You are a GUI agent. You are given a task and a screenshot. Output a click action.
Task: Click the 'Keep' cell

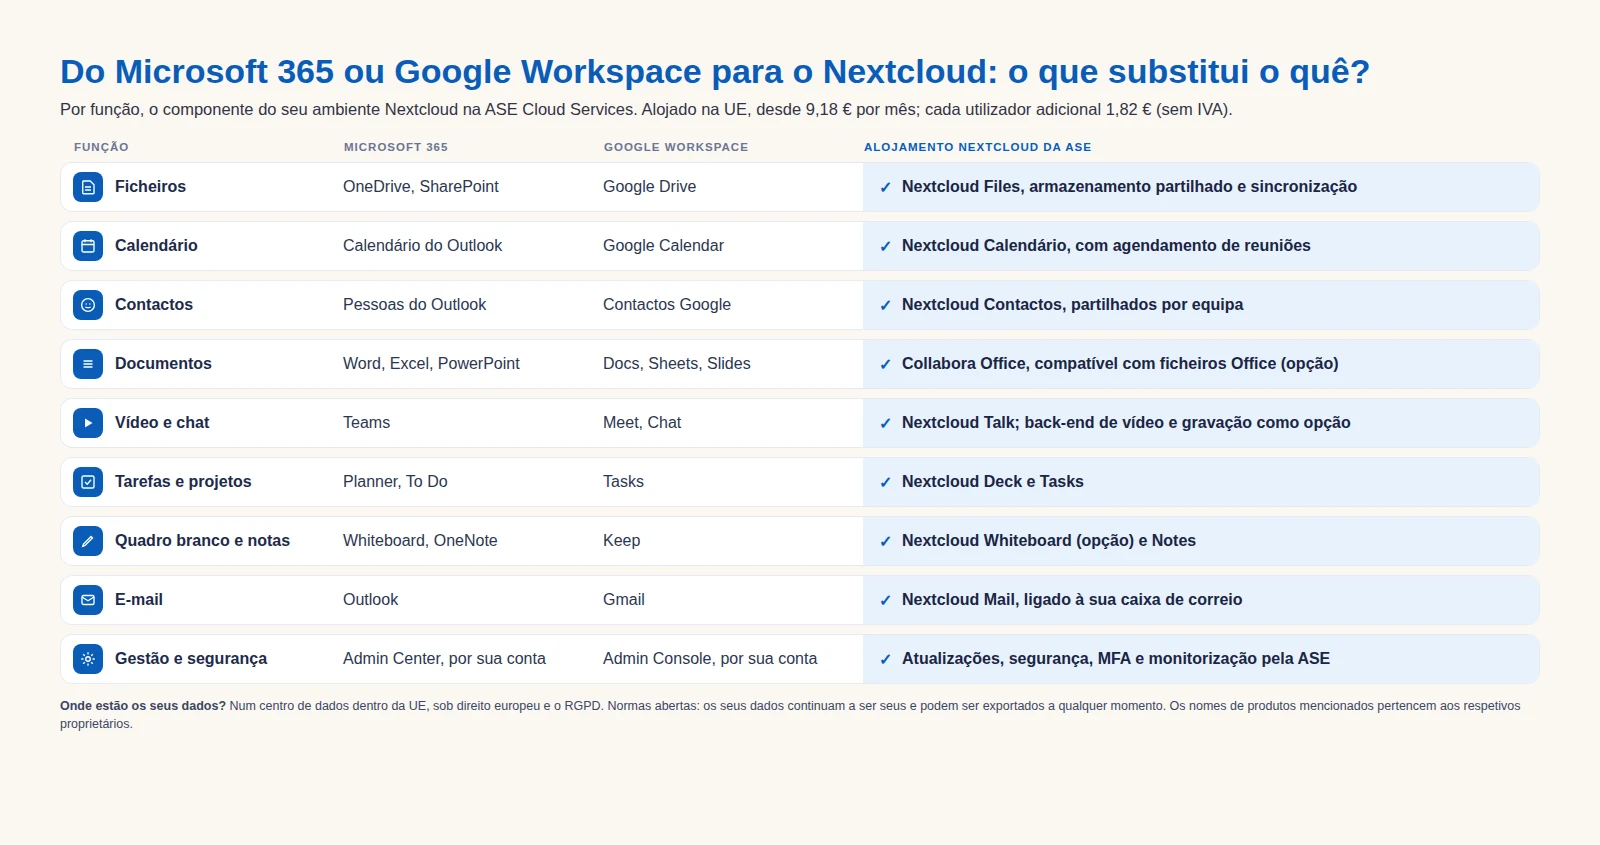622,541
